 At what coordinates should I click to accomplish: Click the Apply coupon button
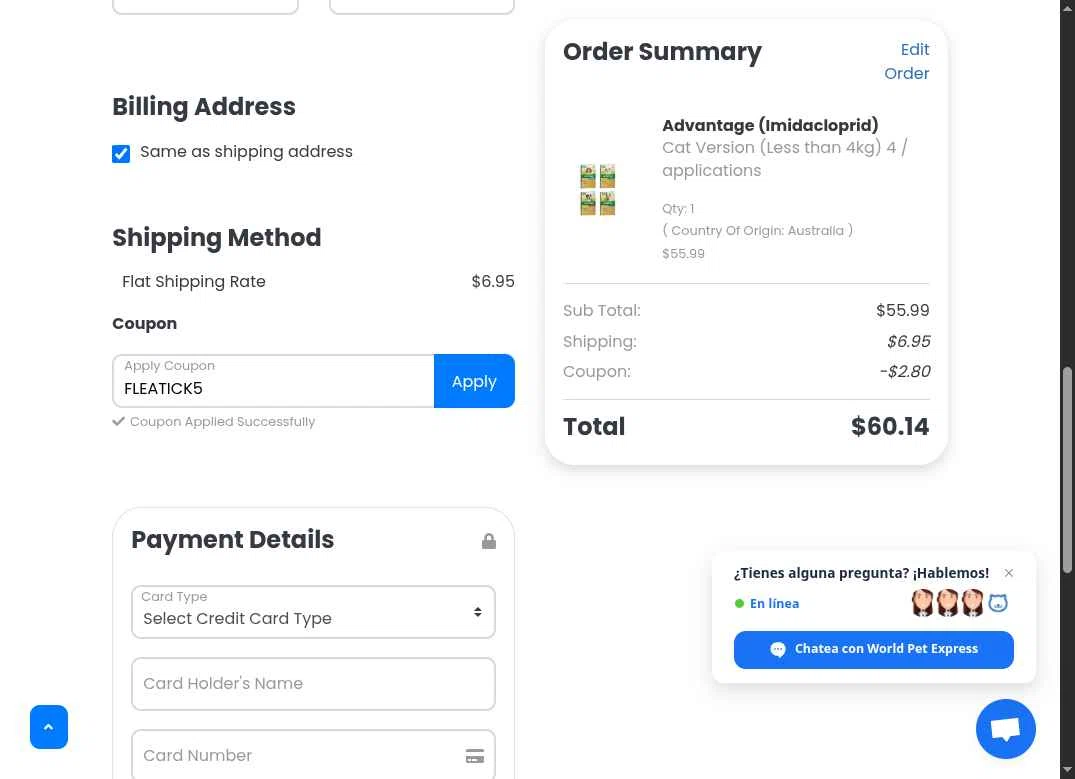point(474,381)
